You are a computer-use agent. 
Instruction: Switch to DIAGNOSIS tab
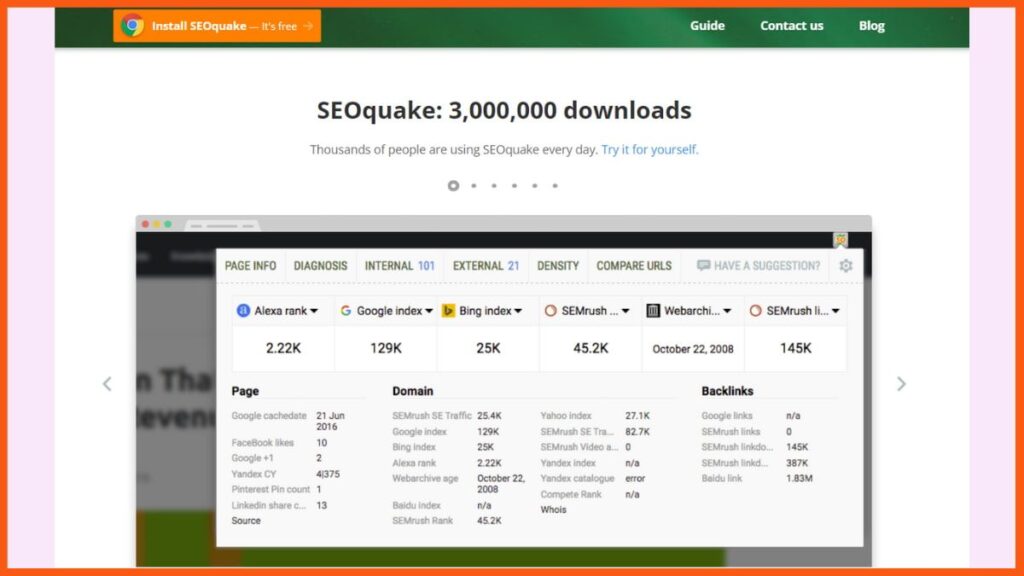click(x=320, y=266)
